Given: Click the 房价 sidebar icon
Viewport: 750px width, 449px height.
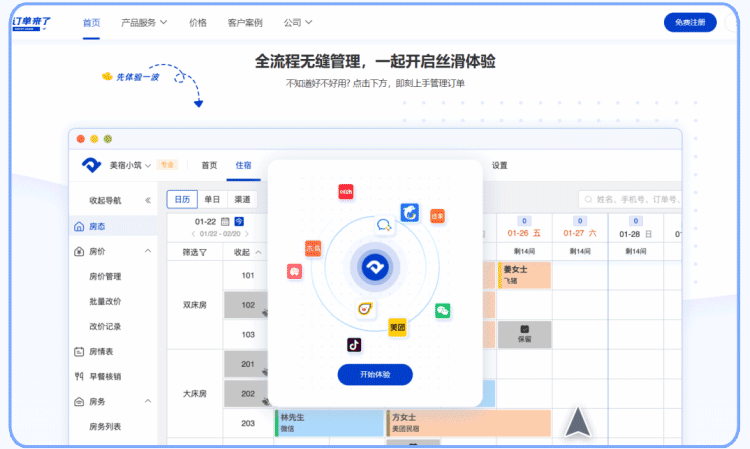Looking at the screenshot, I should [x=79, y=251].
